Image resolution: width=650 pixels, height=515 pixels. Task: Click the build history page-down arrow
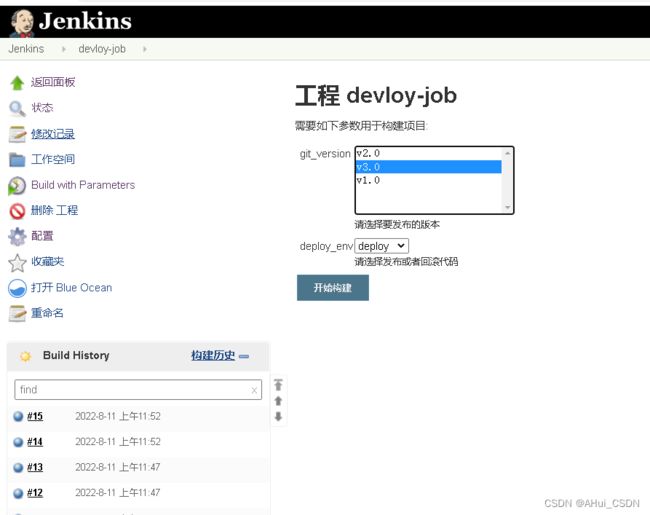click(x=278, y=416)
